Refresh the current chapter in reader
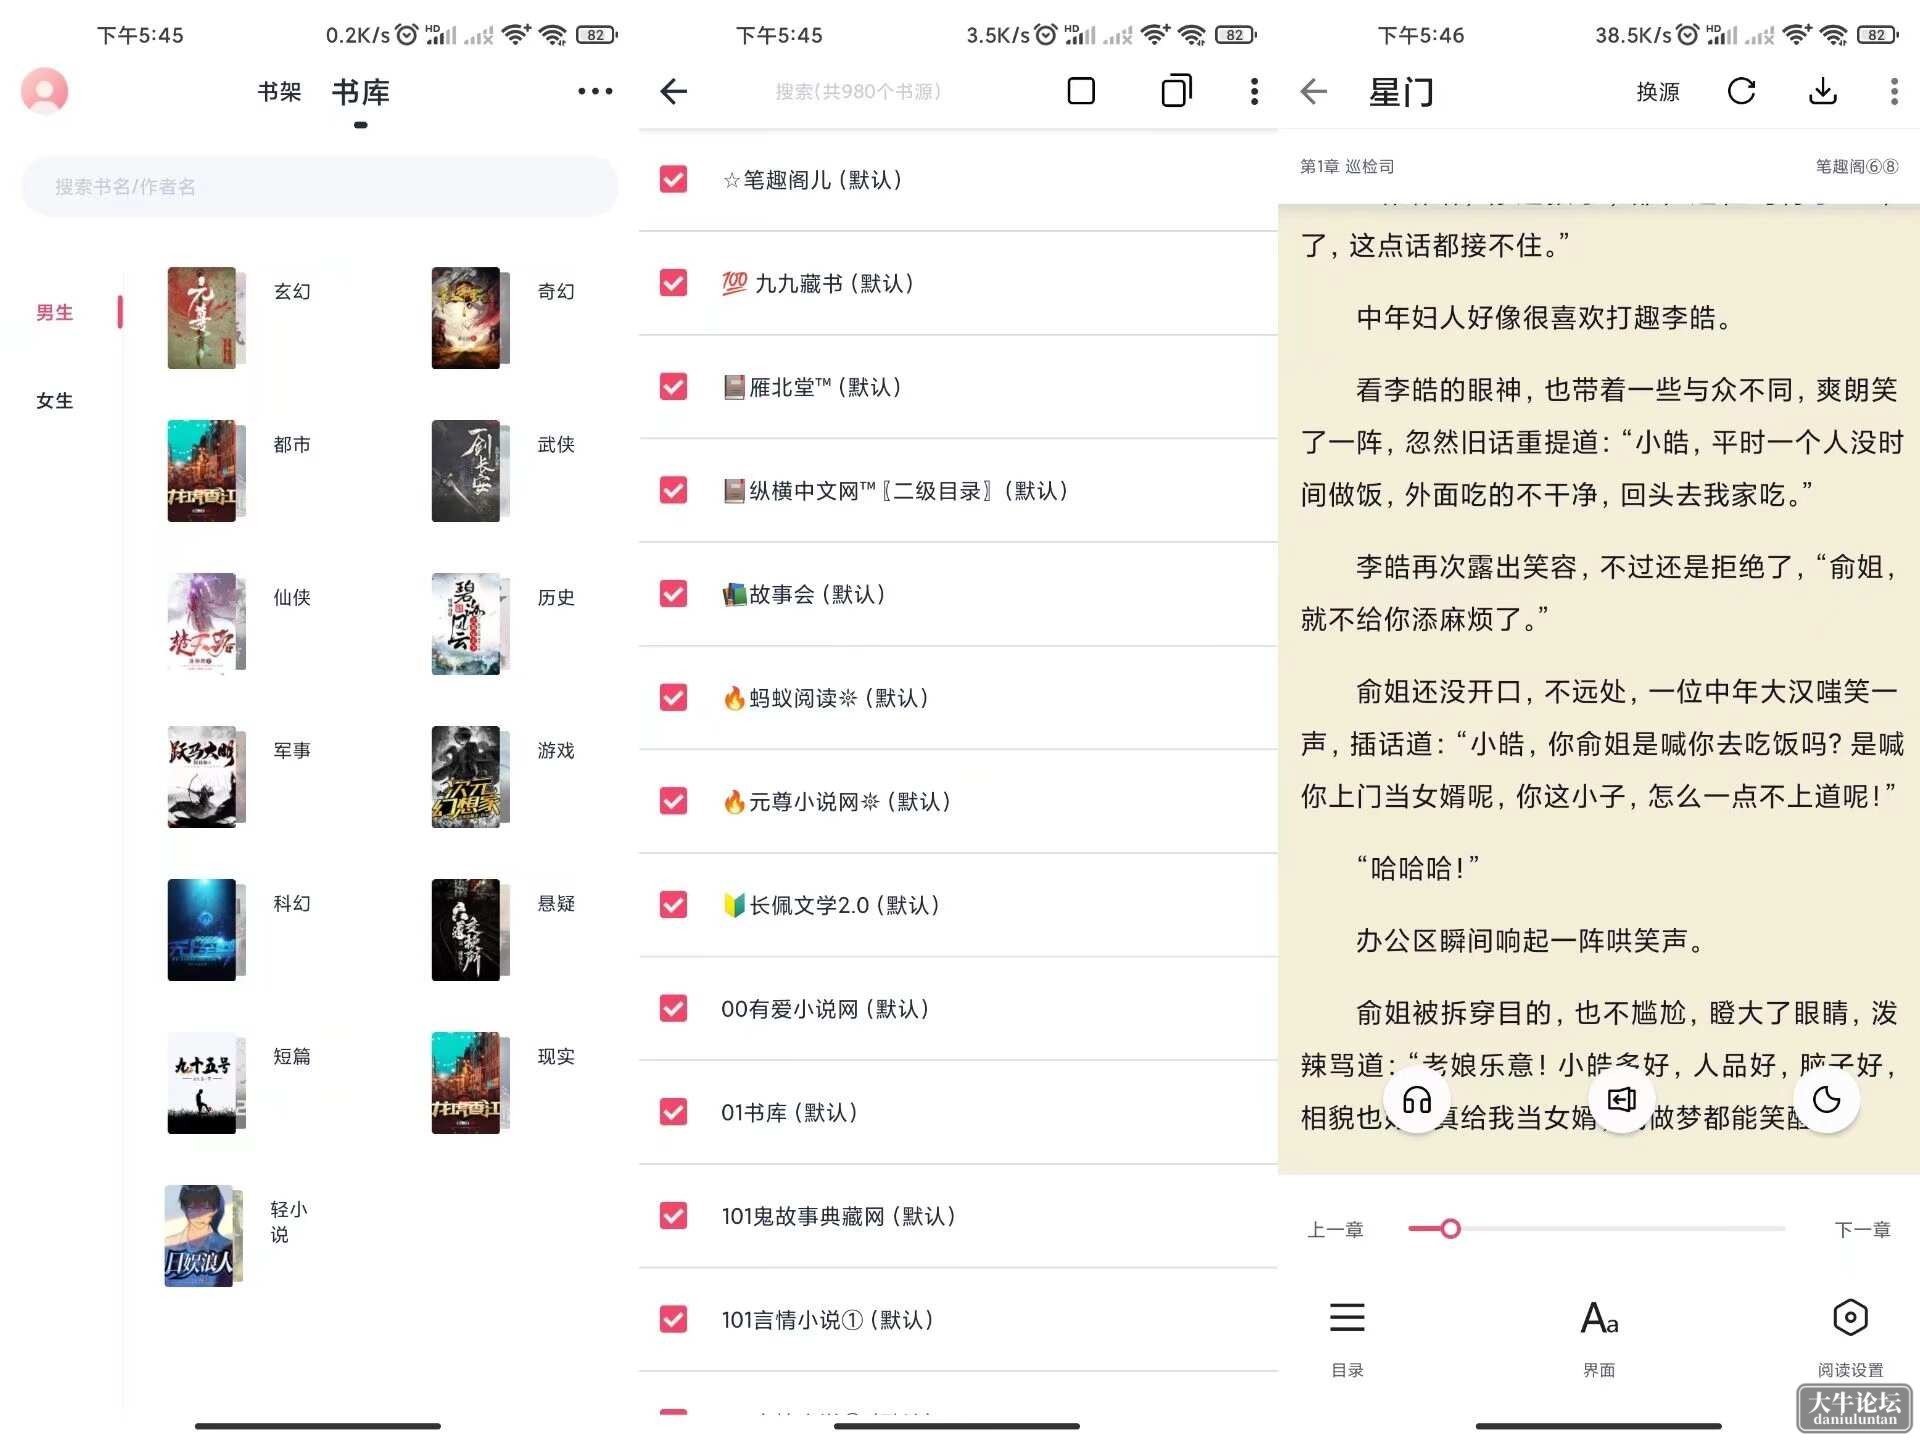1920x1440 pixels. click(1741, 91)
